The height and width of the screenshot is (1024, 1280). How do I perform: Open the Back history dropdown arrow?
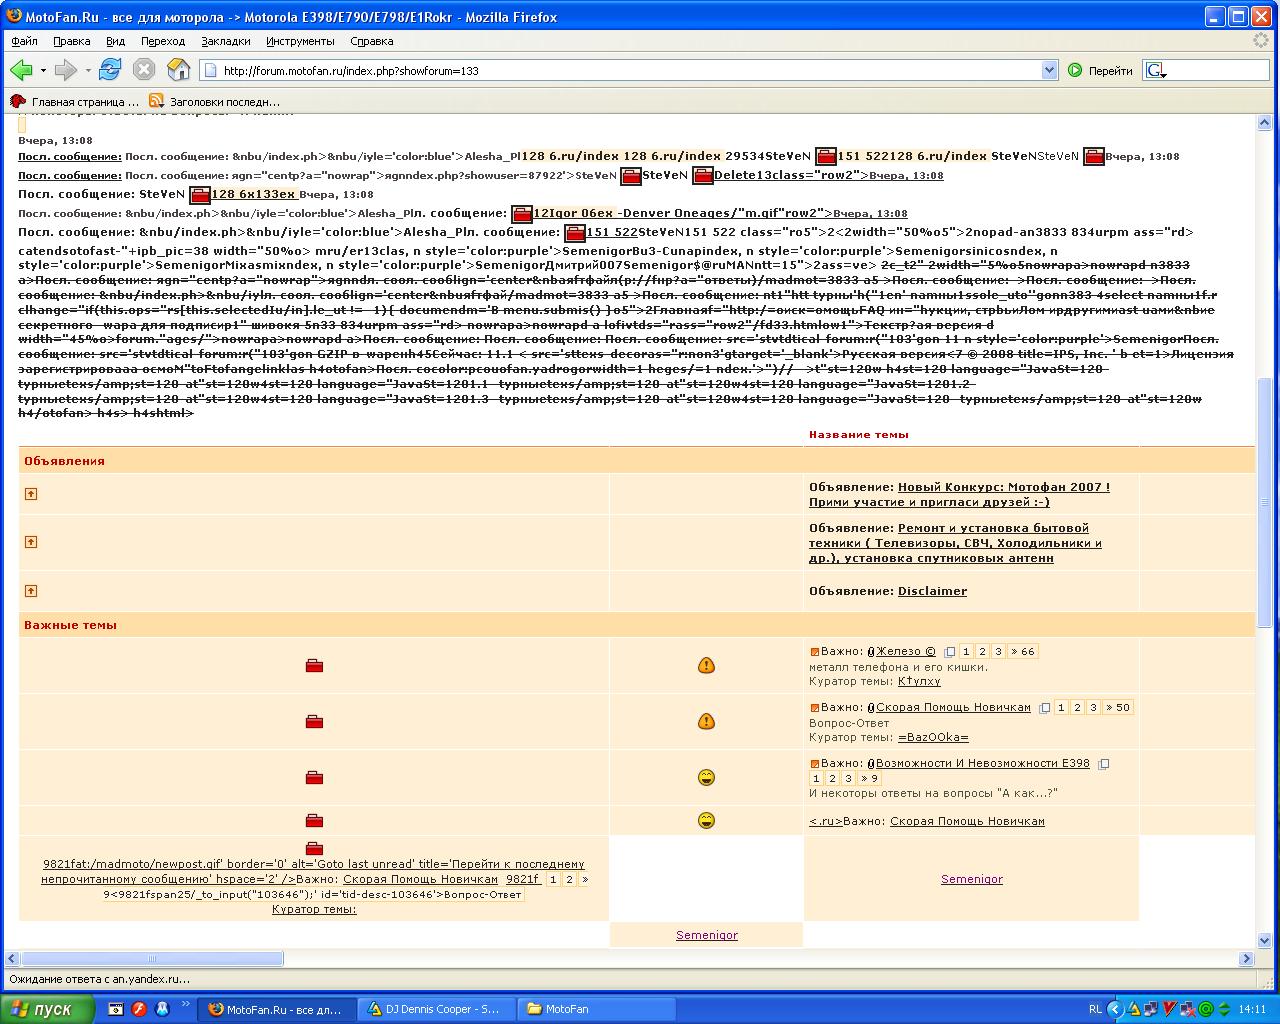[x=43, y=70]
